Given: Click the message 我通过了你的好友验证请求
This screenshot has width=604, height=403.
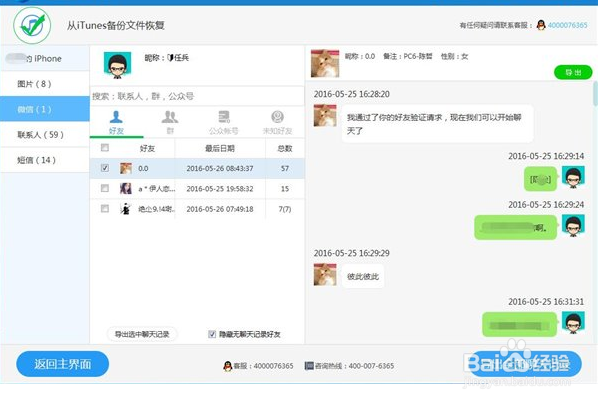Looking at the screenshot, I should pyautogui.click(x=437, y=124).
